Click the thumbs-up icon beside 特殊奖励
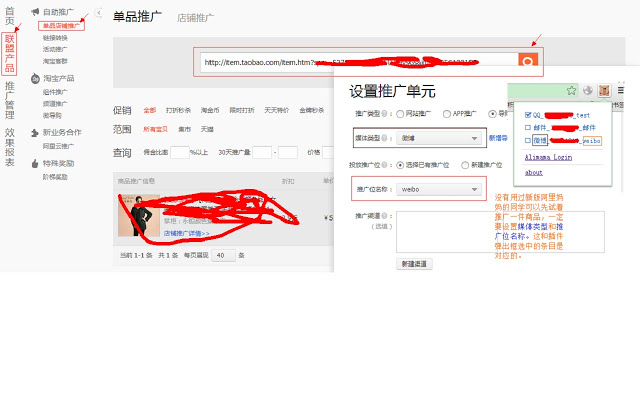This screenshot has width=640, height=400. 35,164
